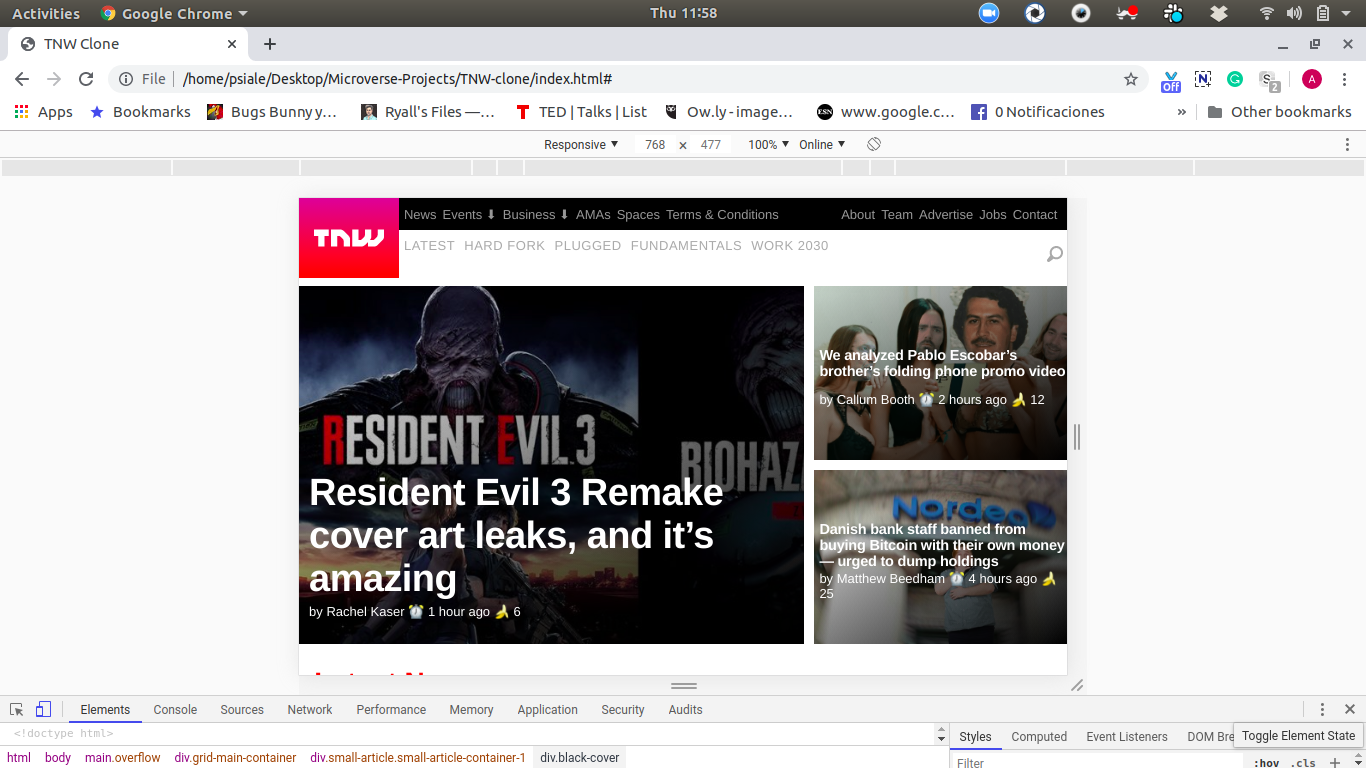Open the Chrome profile avatar A
Viewport: 1366px width, 768px height.
click(x=1312, y=79)
